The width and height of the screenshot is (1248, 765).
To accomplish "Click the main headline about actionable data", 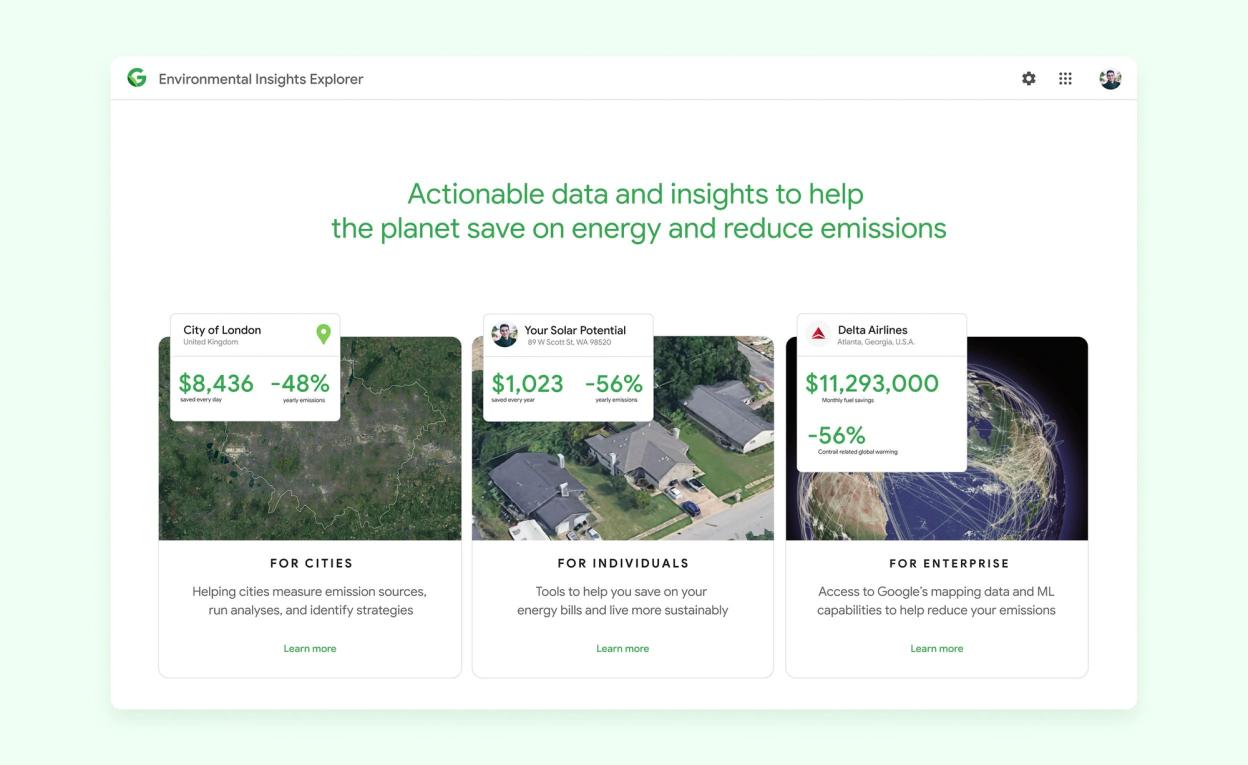I will [639, 211].
